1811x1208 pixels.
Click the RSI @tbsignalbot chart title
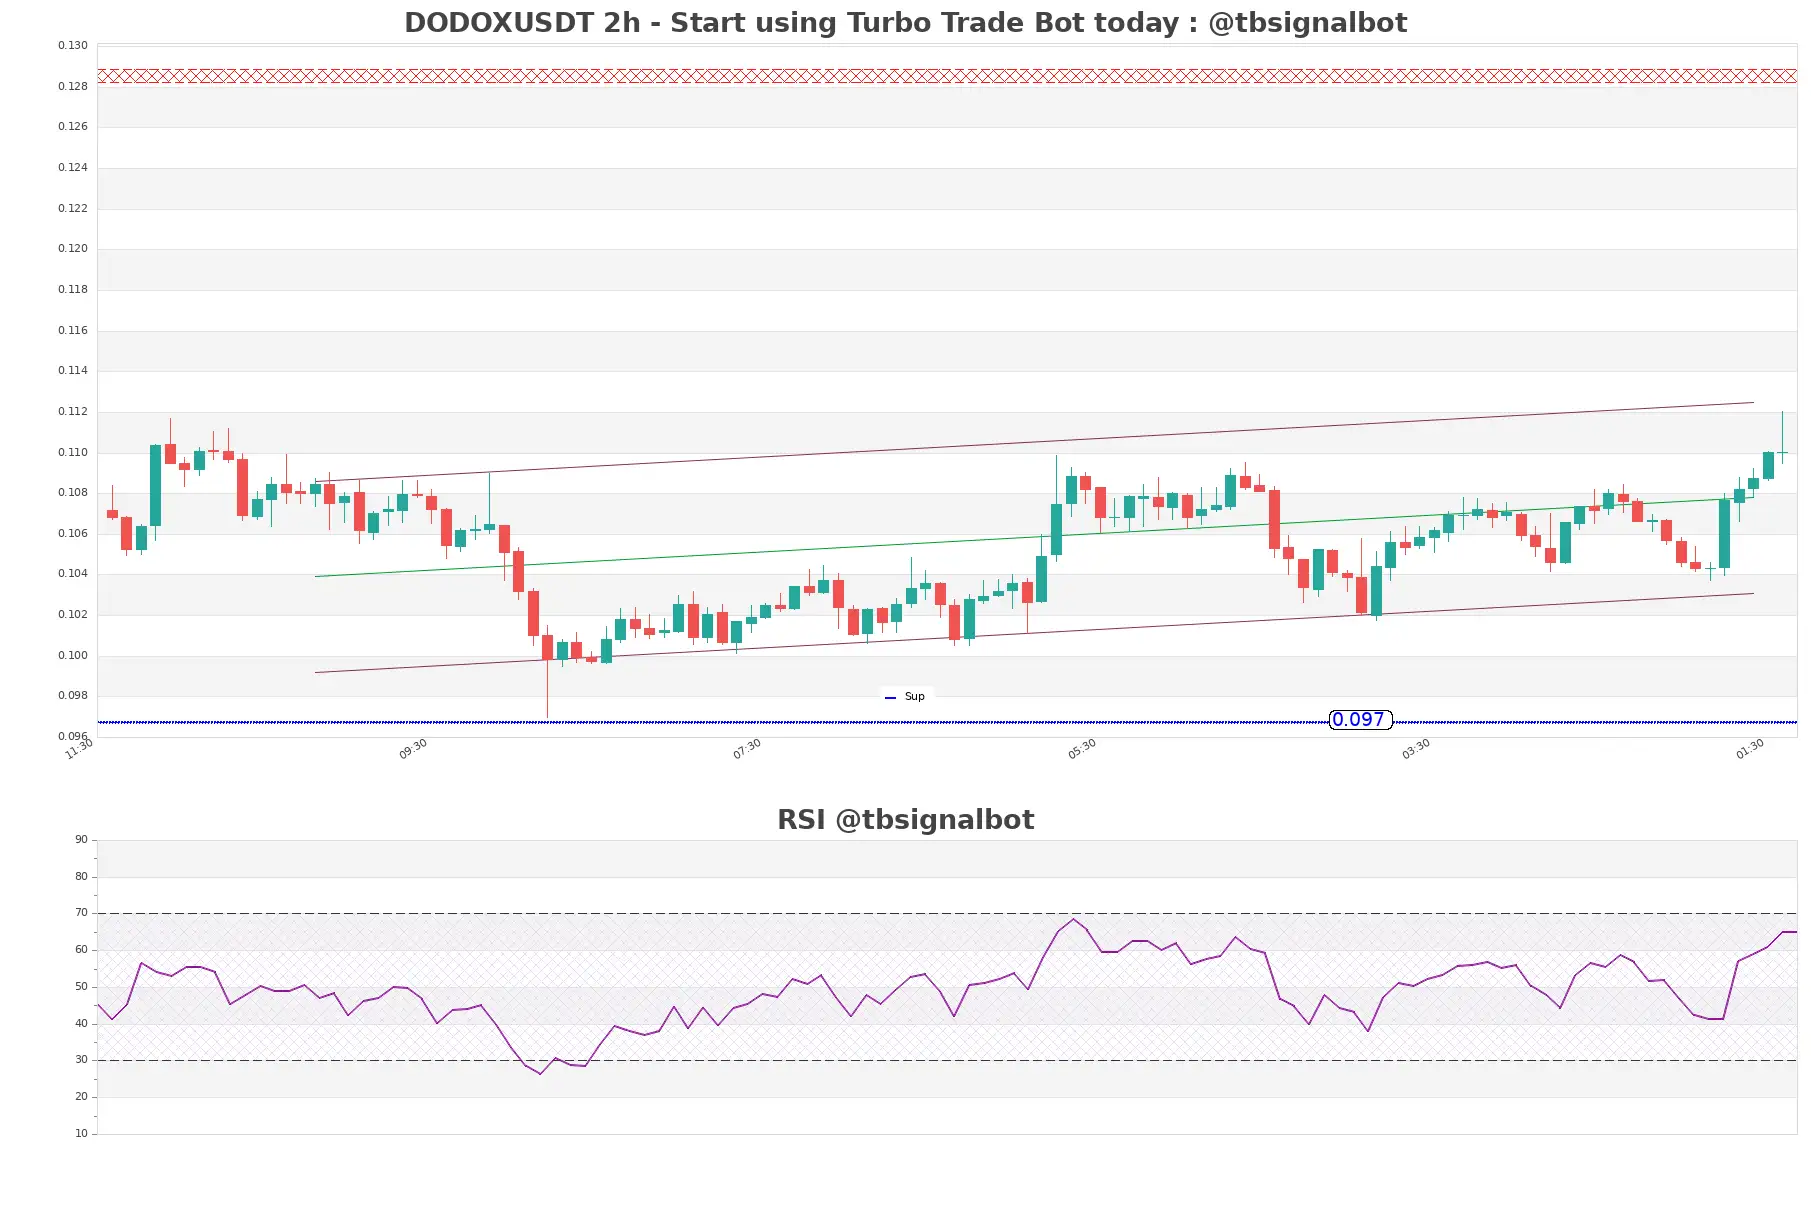tap(905, 820)
